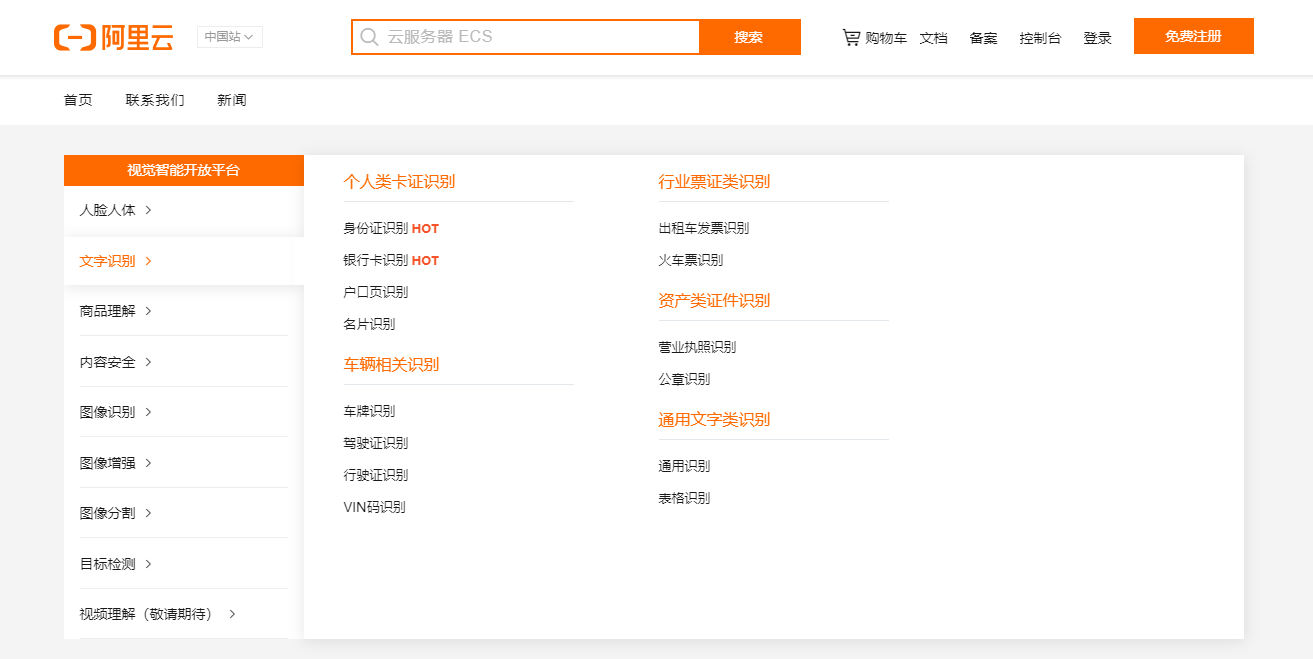Open the 中国站 region dropdown
The height and width of the screenshot is (659, 1313).
[230, 37]
